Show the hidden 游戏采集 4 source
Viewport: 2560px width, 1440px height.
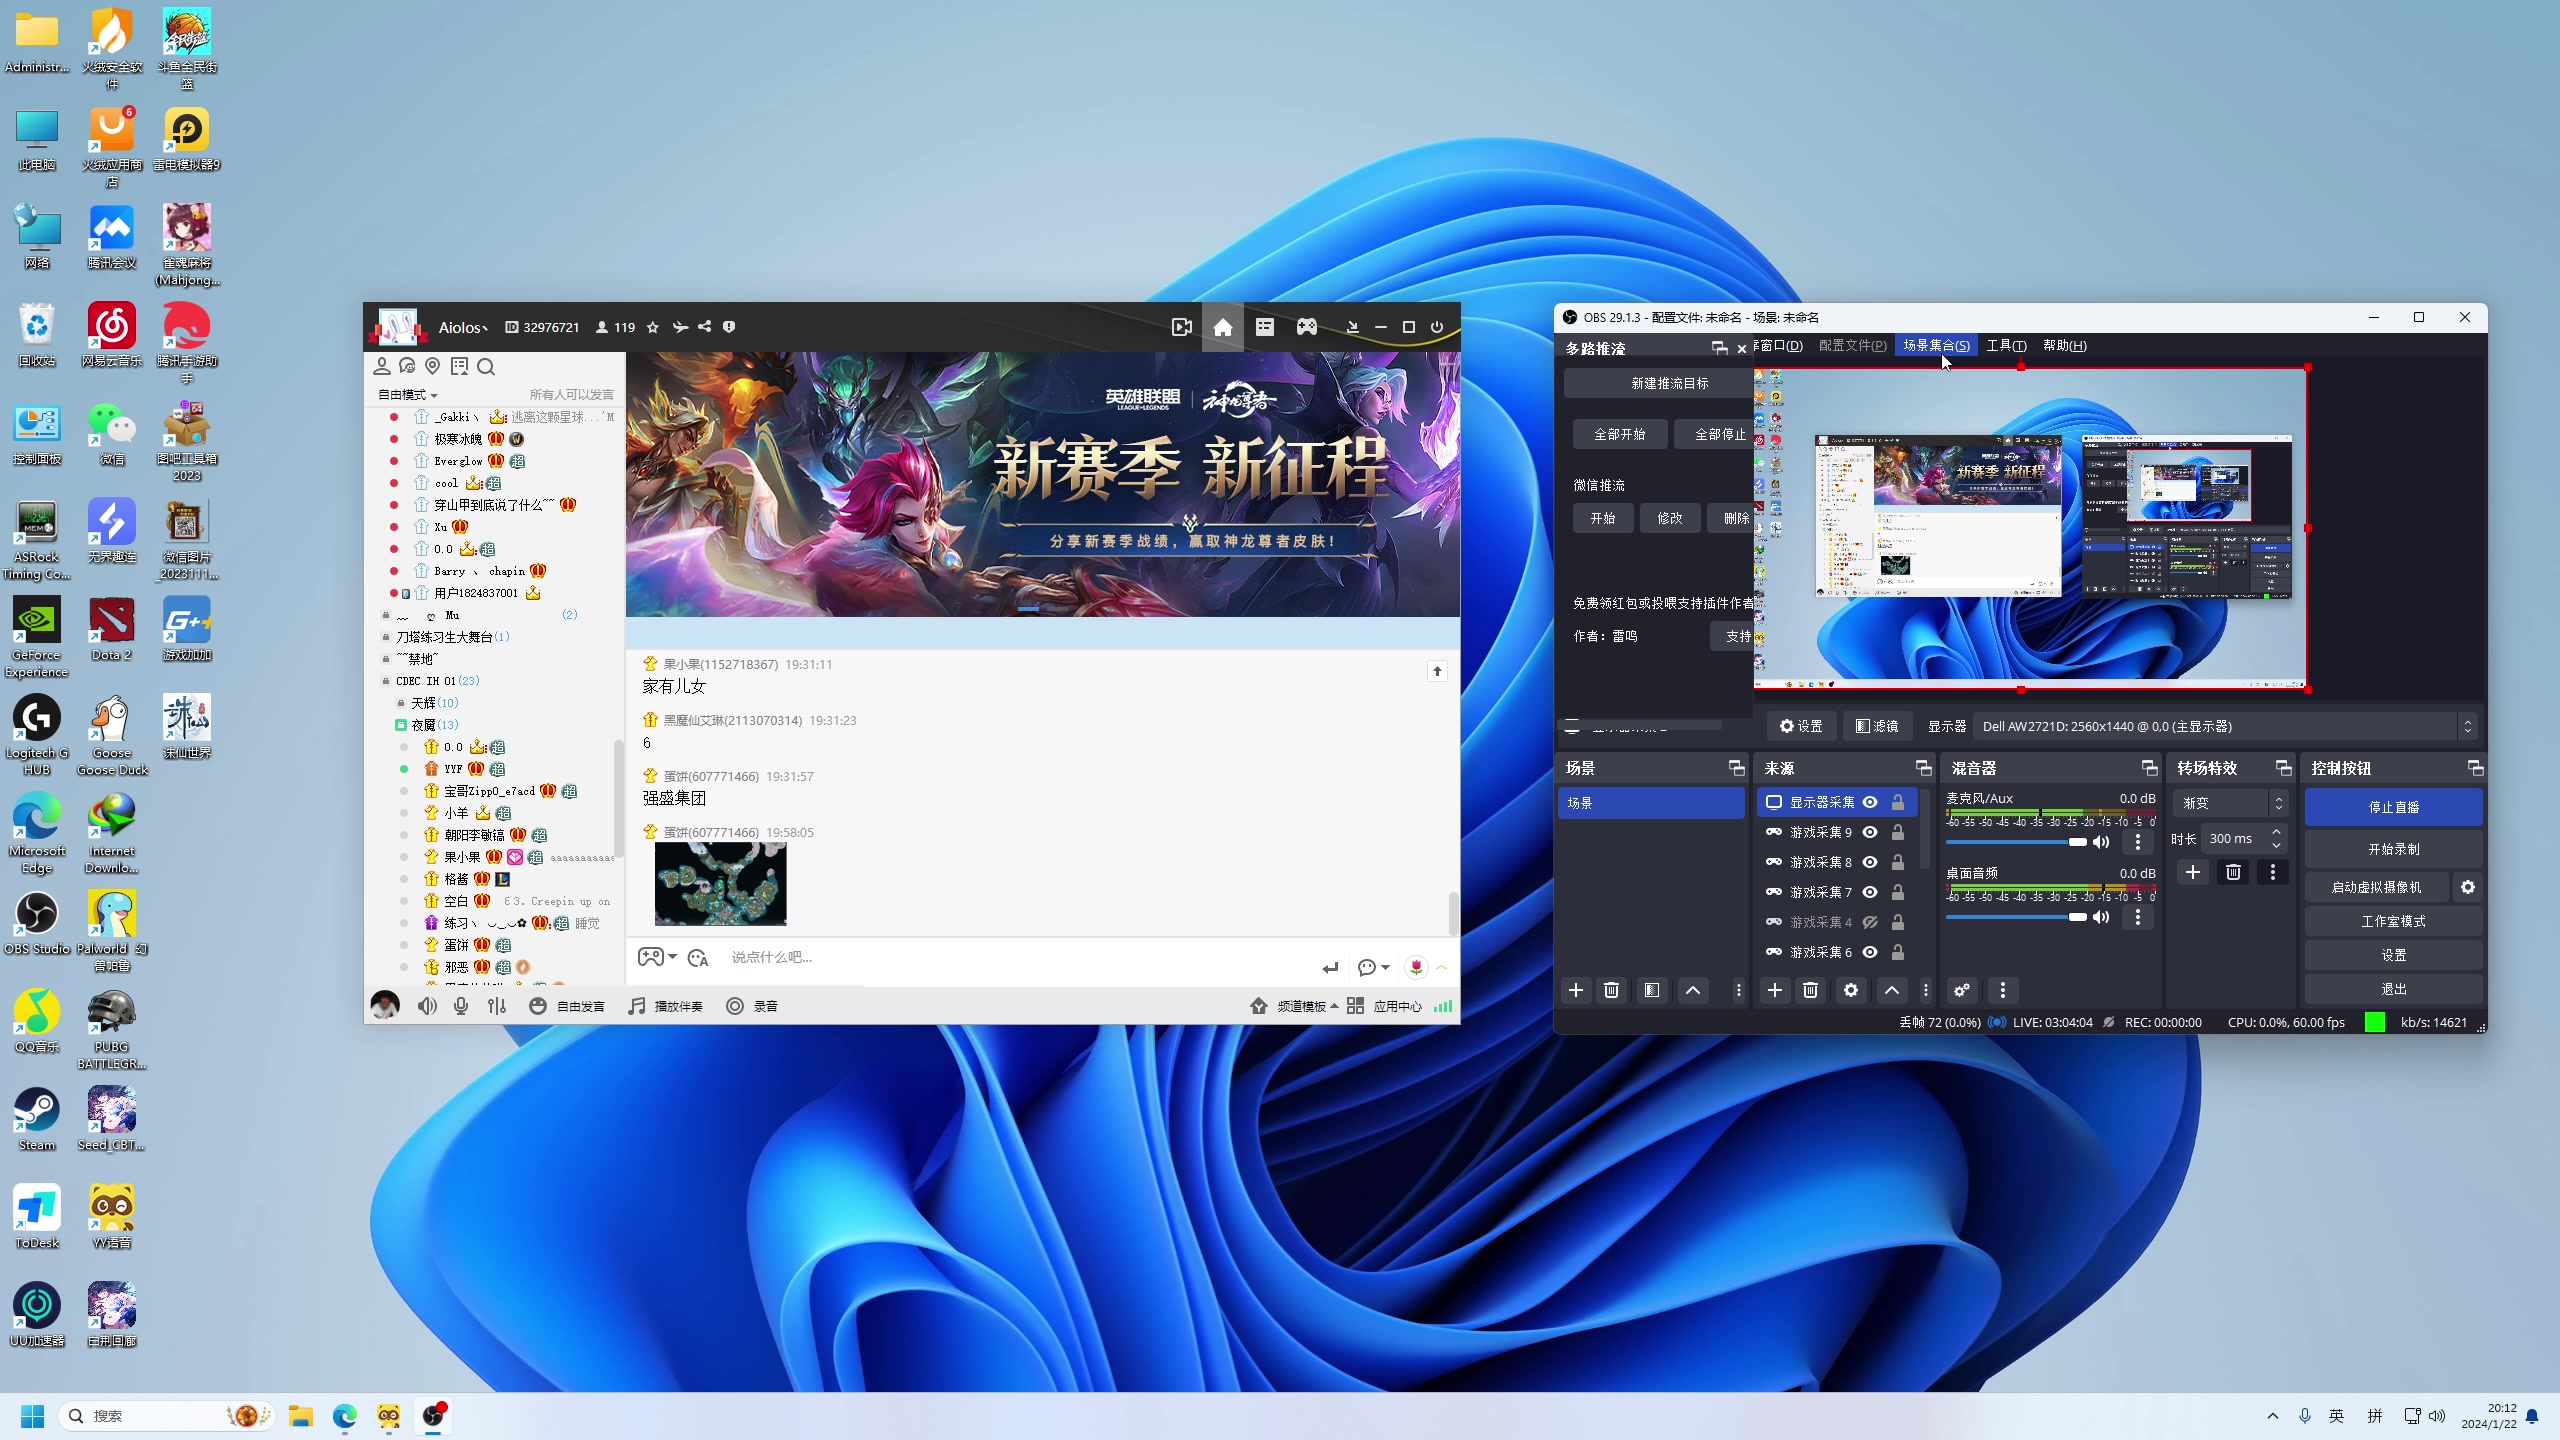[1869, 922]
